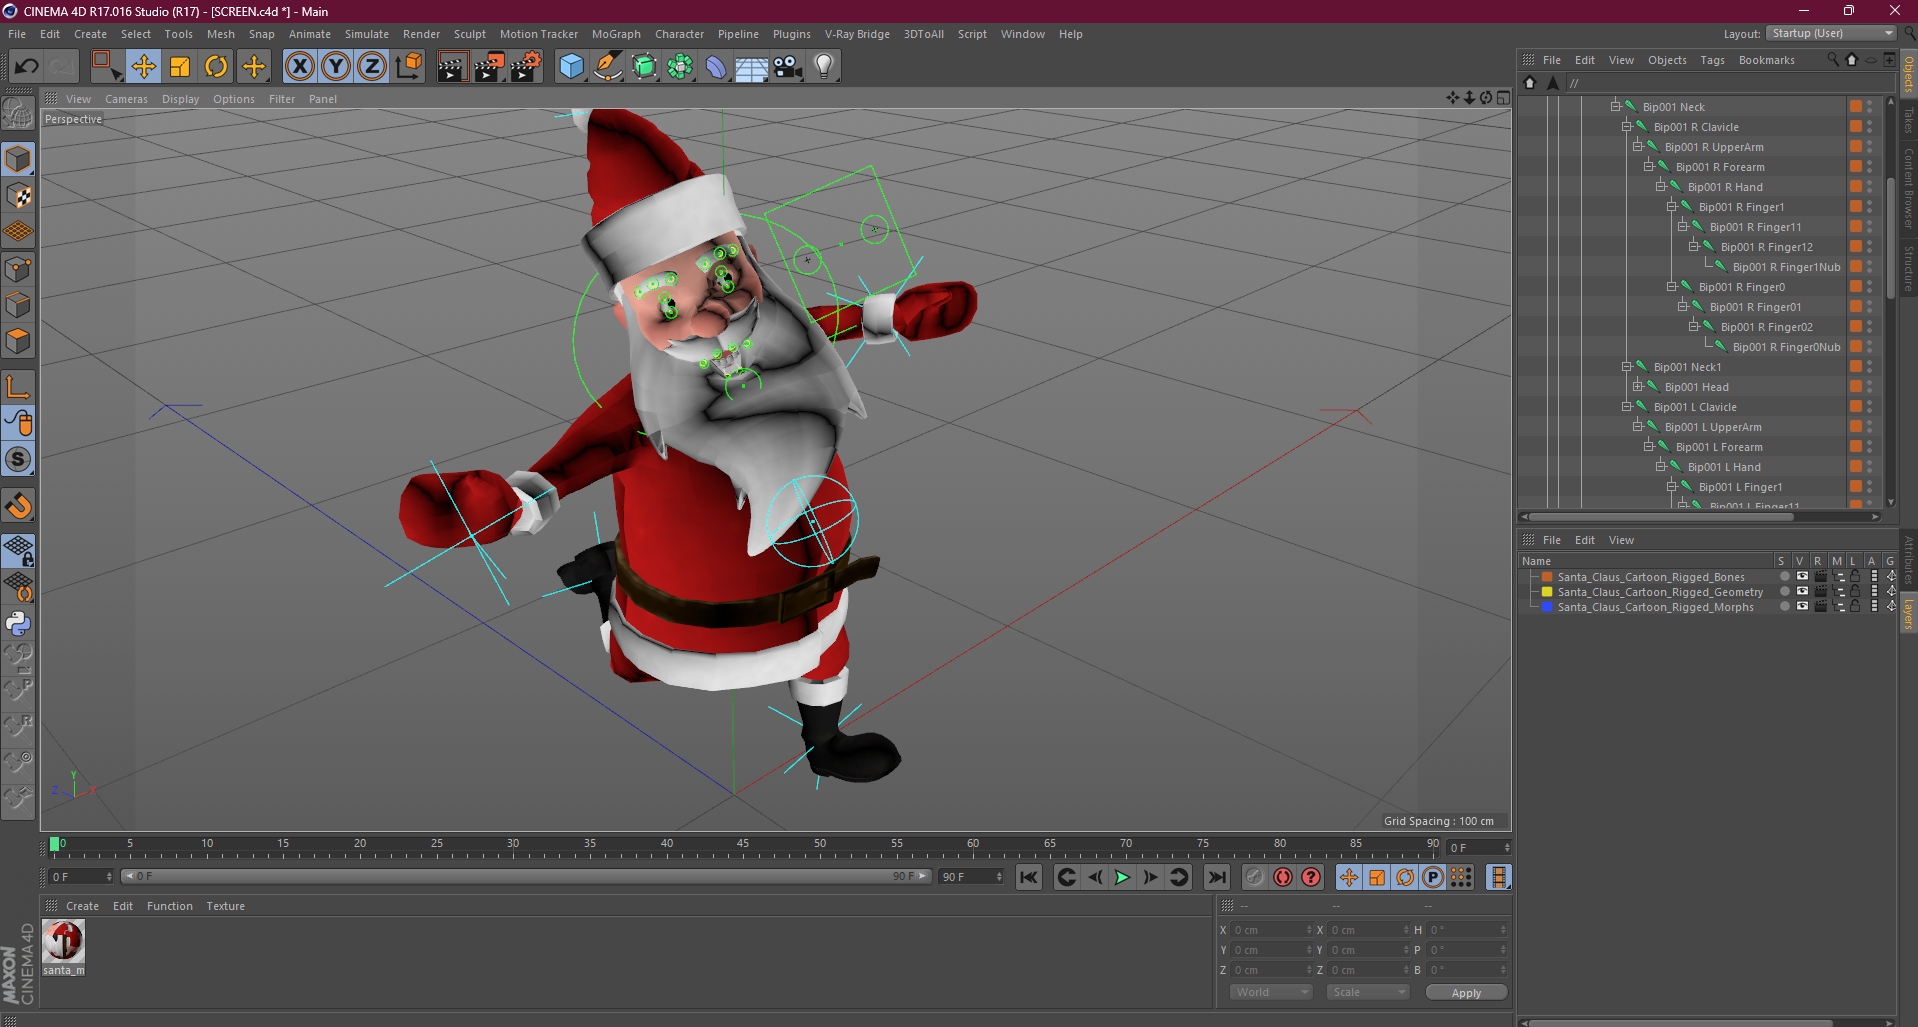Select the Live Selection tool
This screenshot has width=1918, height=1027.
(x=106, y=67)
